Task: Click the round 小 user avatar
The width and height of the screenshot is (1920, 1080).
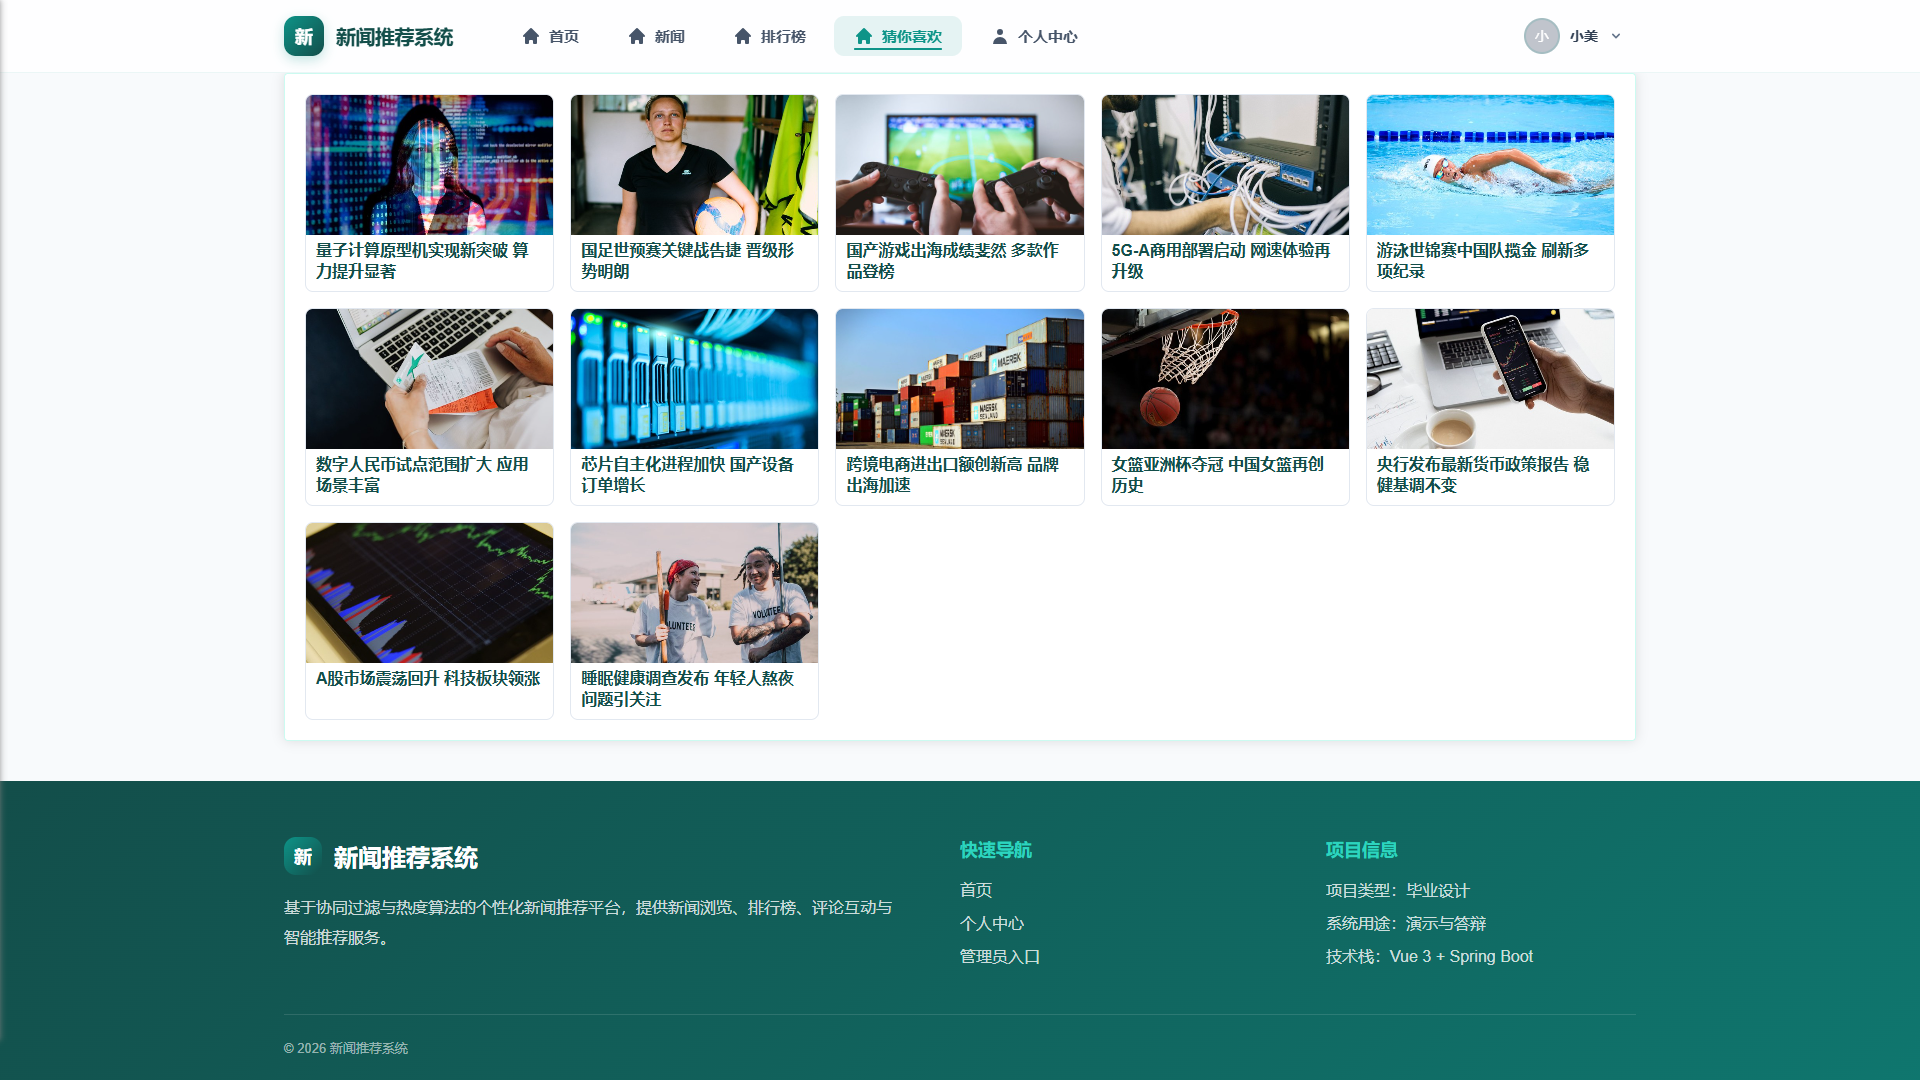Action: coord(1542,36)
